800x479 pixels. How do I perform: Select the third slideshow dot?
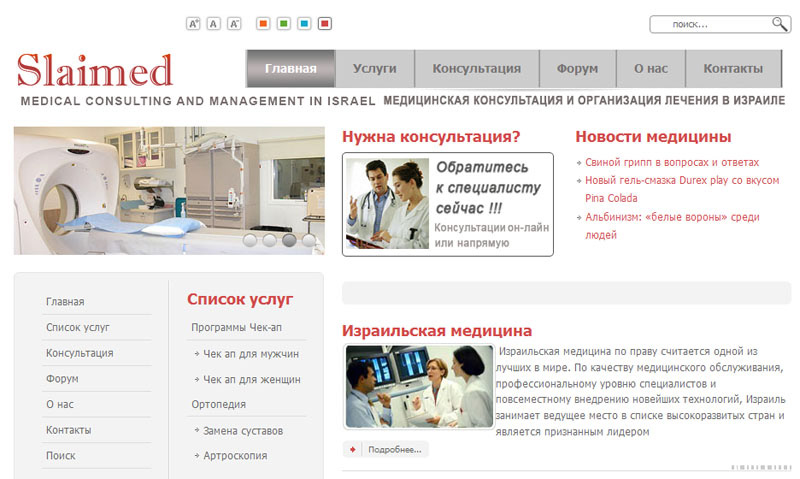289,240
